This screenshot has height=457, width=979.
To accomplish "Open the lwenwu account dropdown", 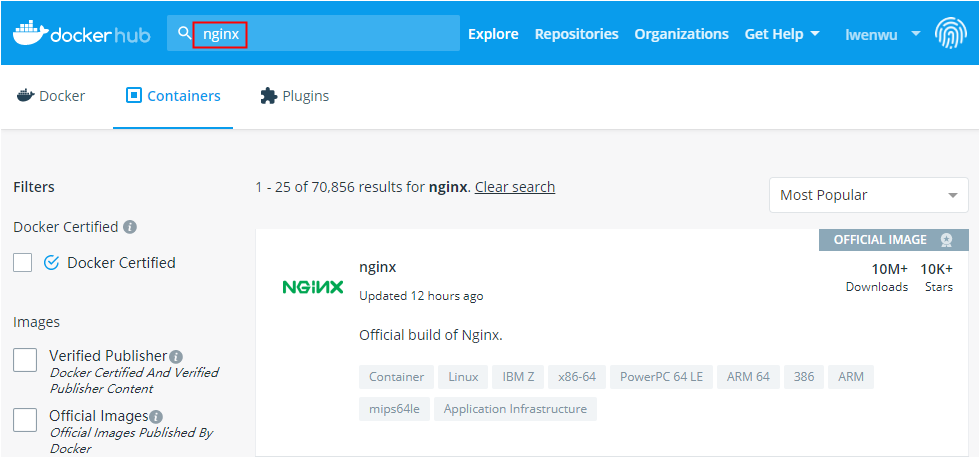I will (882, 34).
